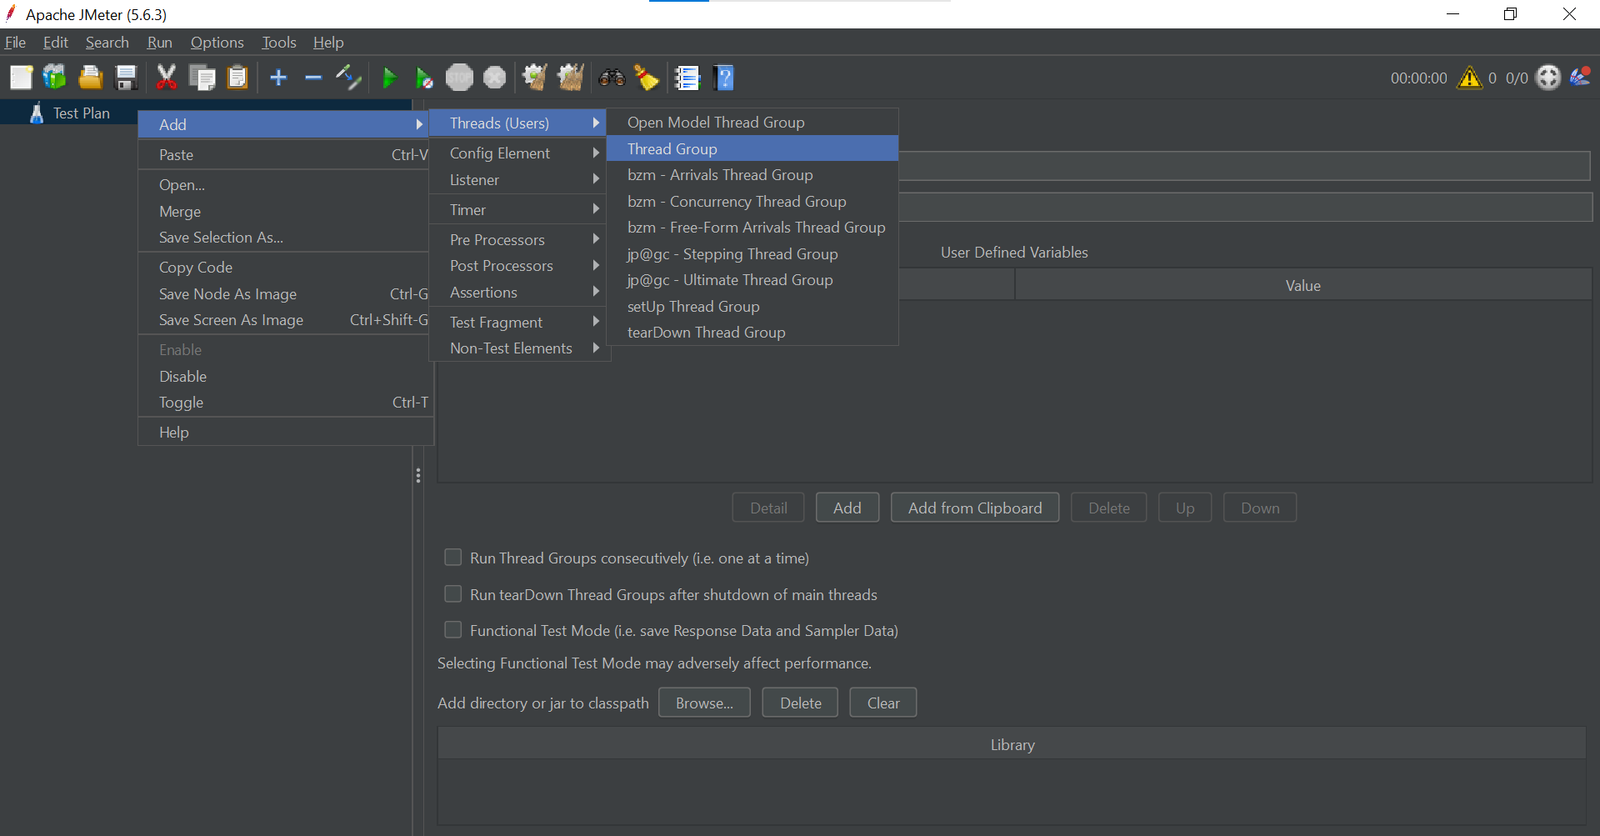1600x836 pixels.
Task: Expand Config Element submenu
Action: 518,153
